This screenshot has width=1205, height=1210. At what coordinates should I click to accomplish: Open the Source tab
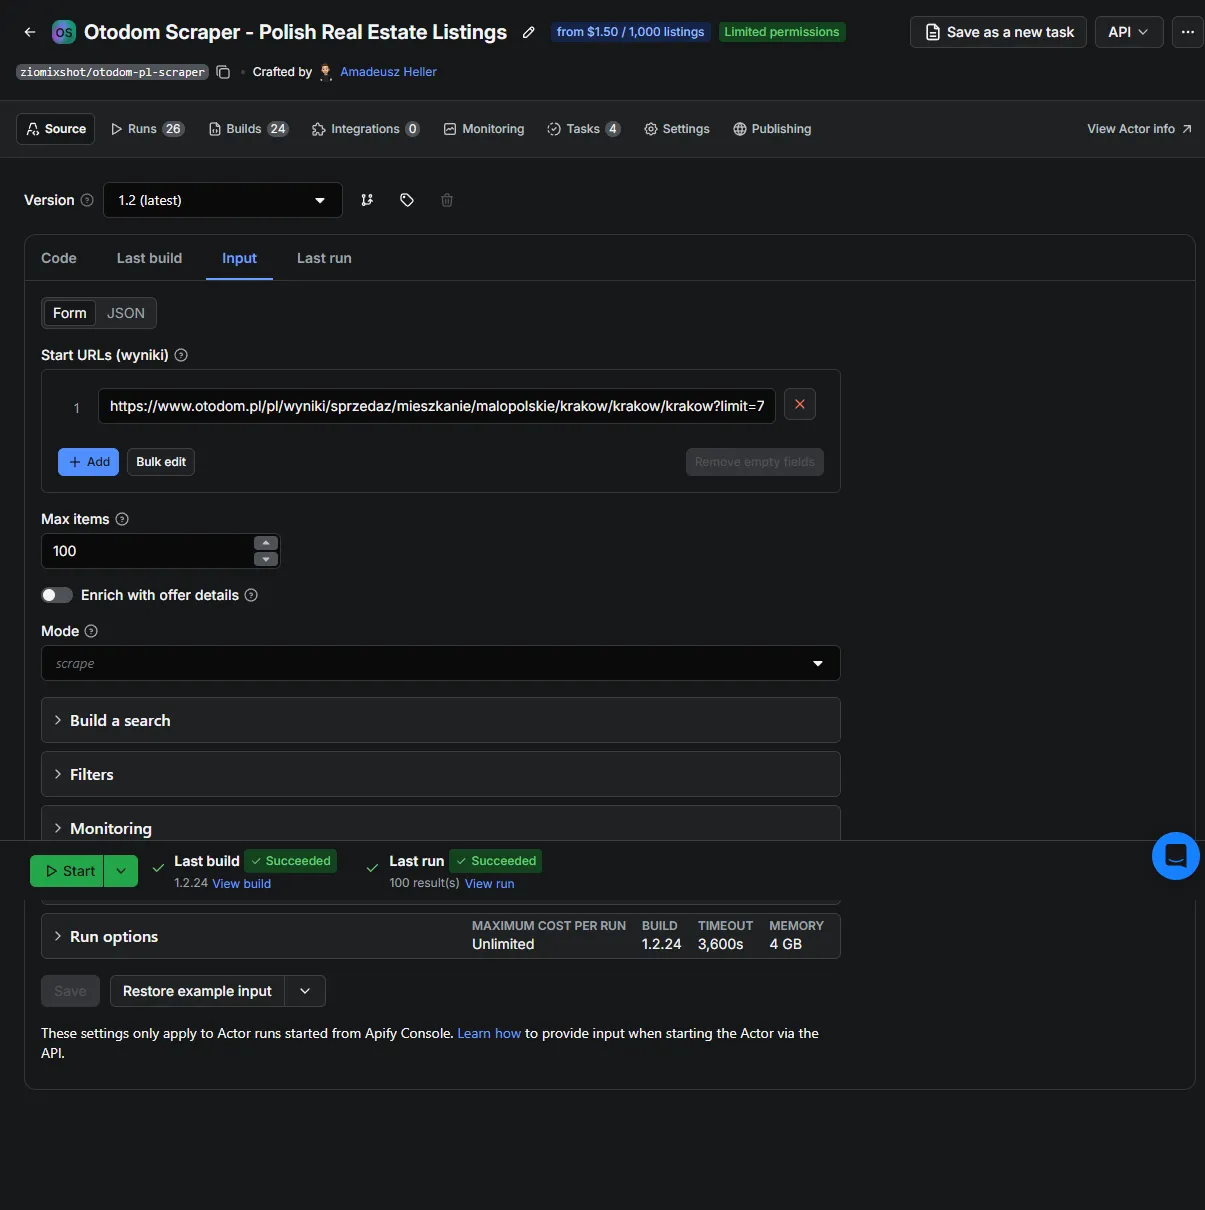[56, 129]
